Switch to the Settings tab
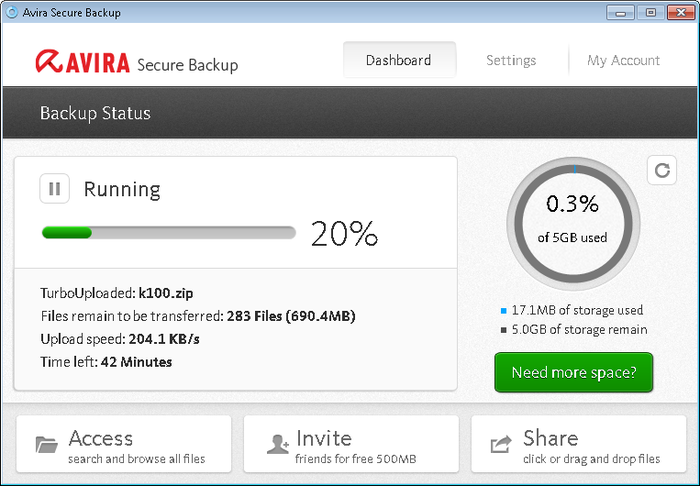700x486 pixels. (x=511, y=60)
